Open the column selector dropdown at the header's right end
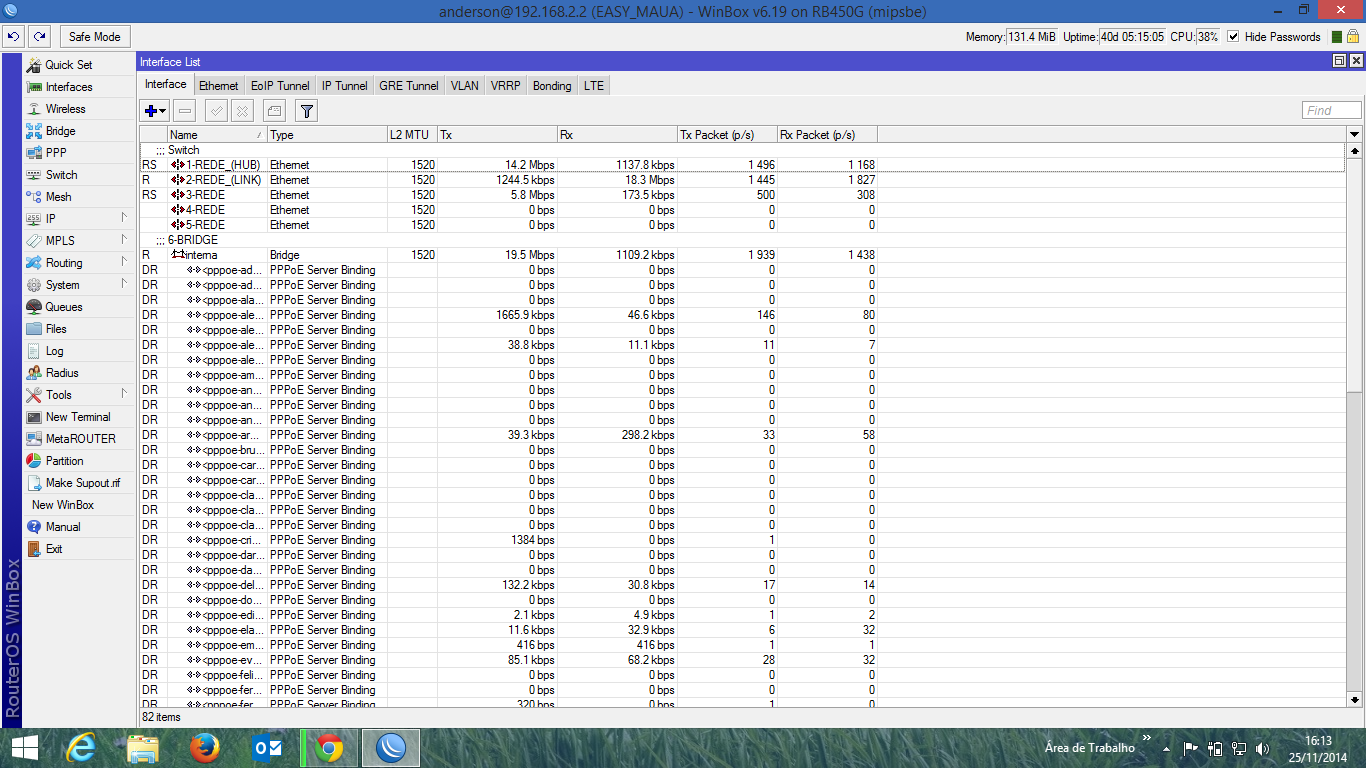 (x=1353, y=135)
